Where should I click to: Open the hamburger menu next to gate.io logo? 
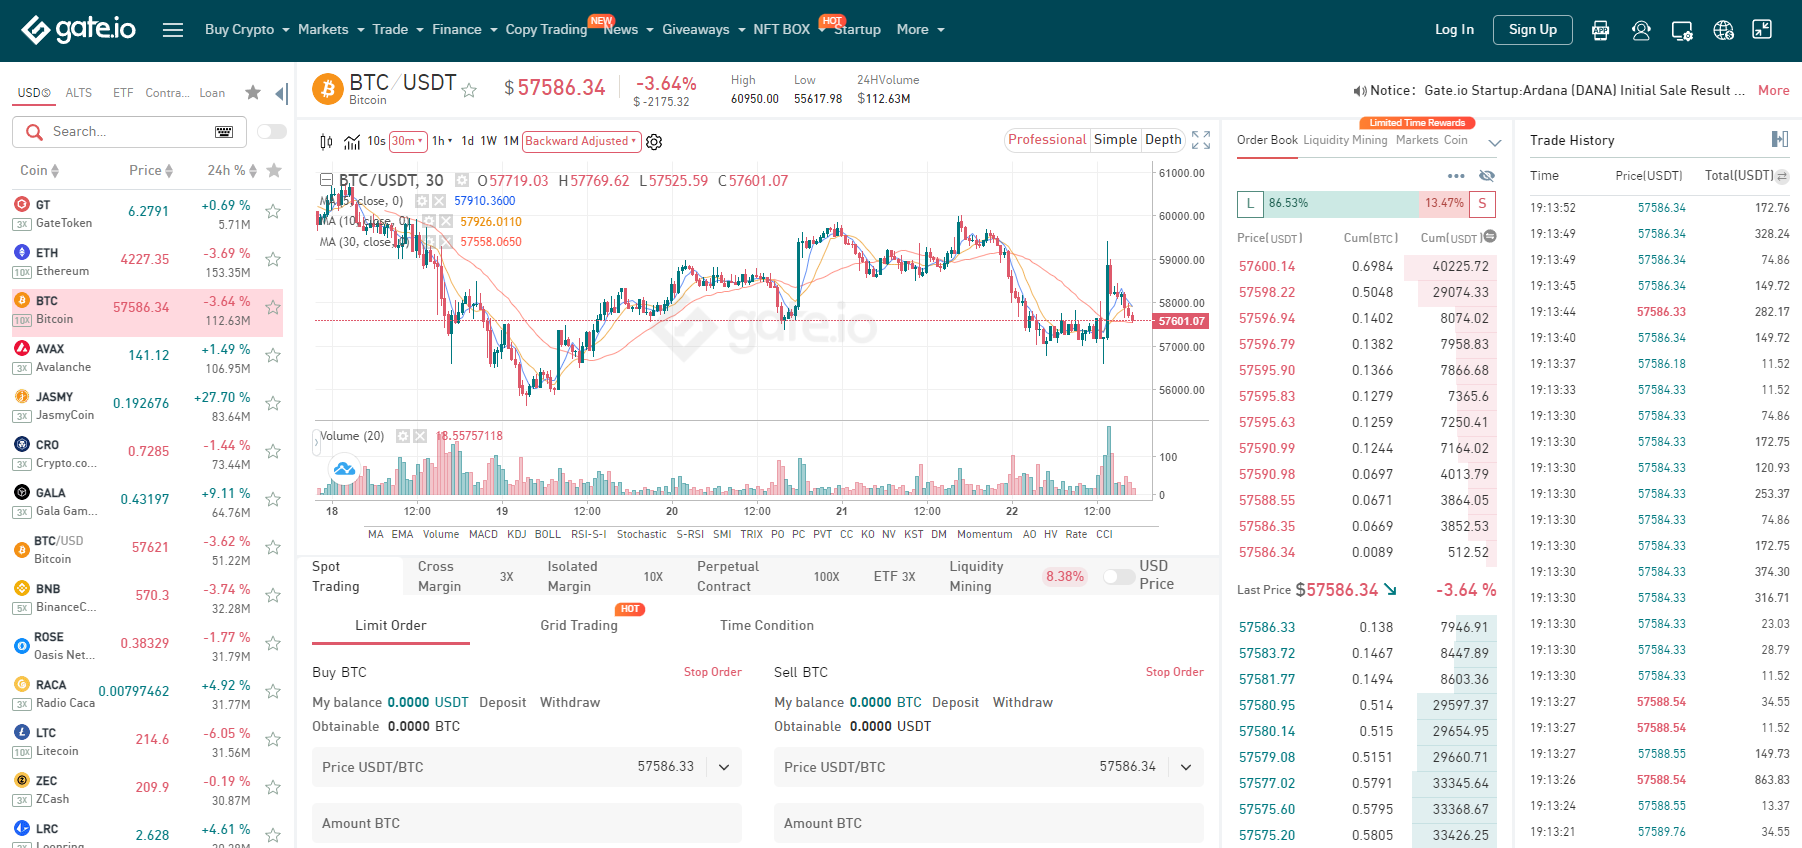coord(173,30)
